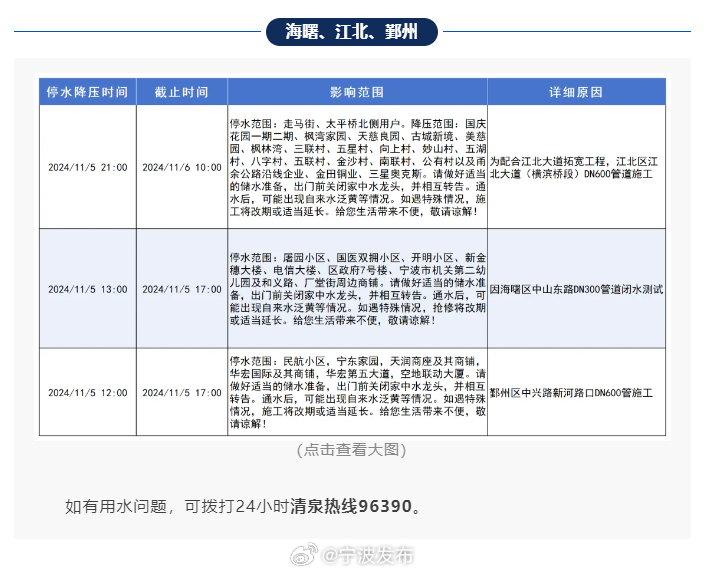Click the reason 鄞州区中兴路新河路口DN600管施工

[571, 393]
